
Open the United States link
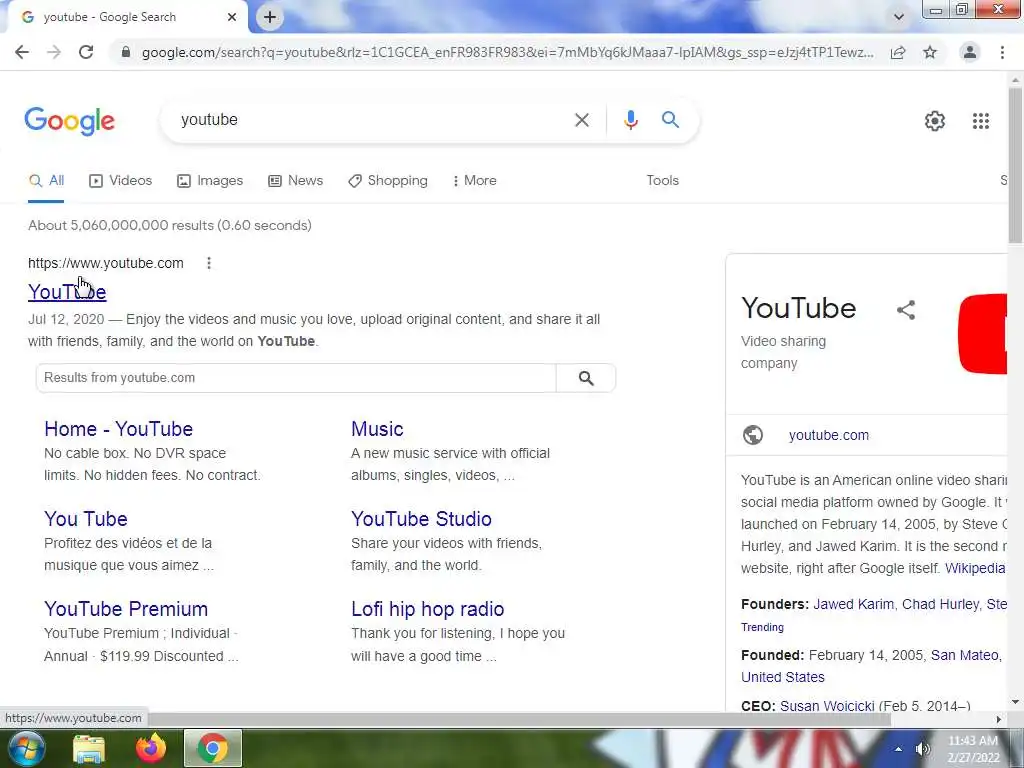[782, 677]
